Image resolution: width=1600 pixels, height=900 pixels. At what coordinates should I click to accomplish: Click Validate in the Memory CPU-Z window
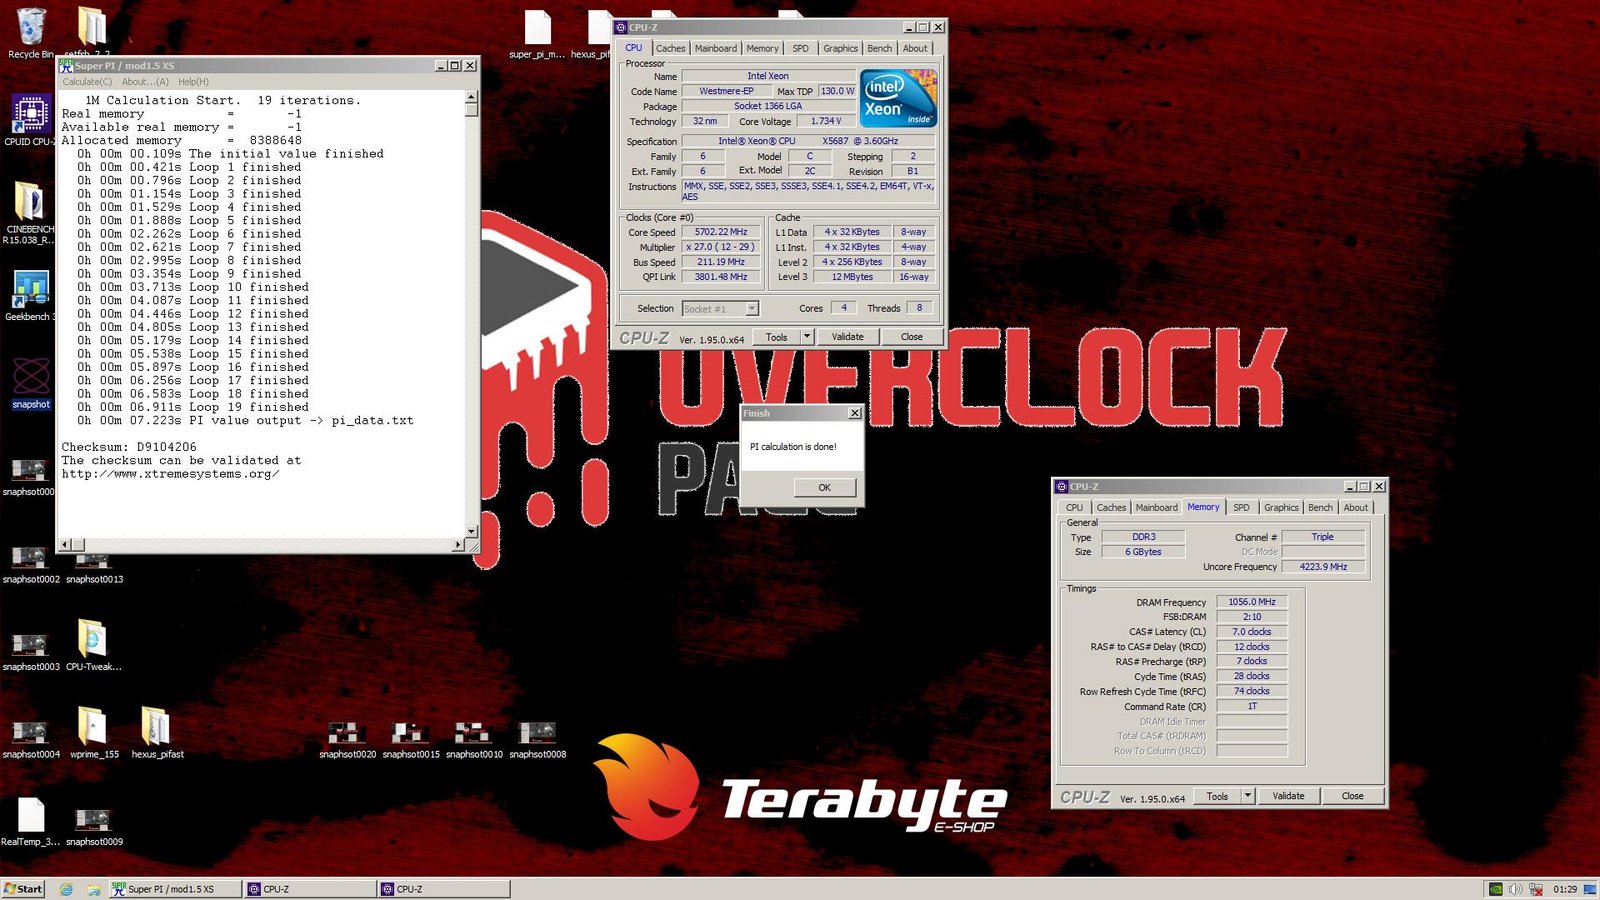coord(1288,796)
